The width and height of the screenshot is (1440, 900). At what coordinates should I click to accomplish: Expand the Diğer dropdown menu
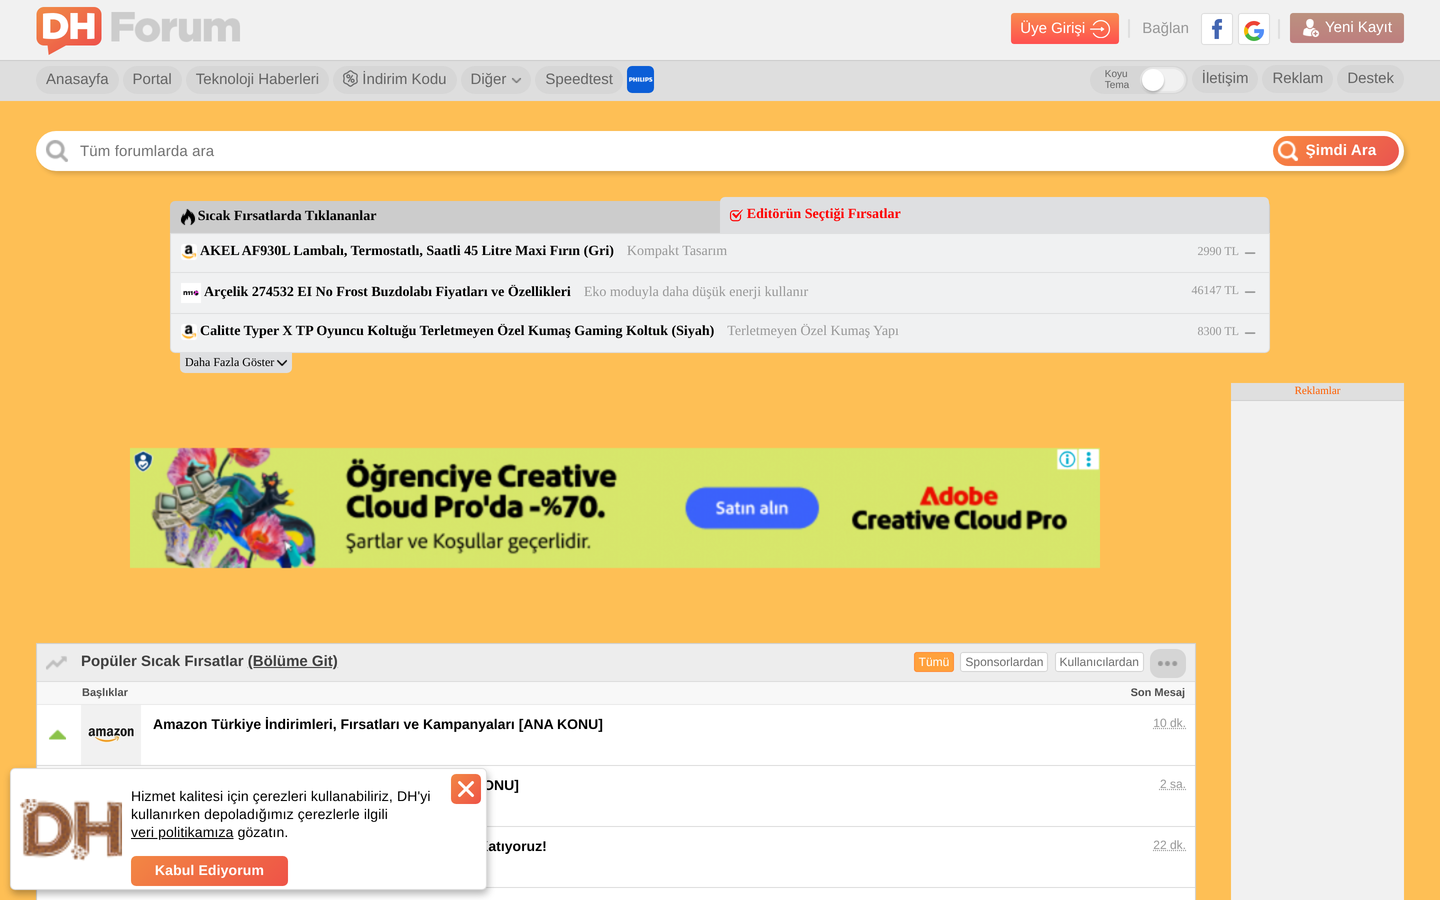click(496, 79)
